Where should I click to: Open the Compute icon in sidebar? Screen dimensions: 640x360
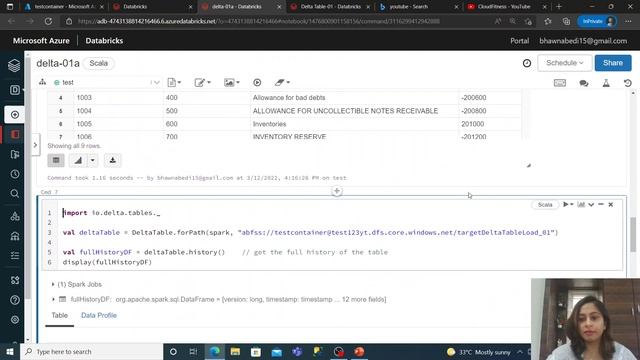coord(15,236)
